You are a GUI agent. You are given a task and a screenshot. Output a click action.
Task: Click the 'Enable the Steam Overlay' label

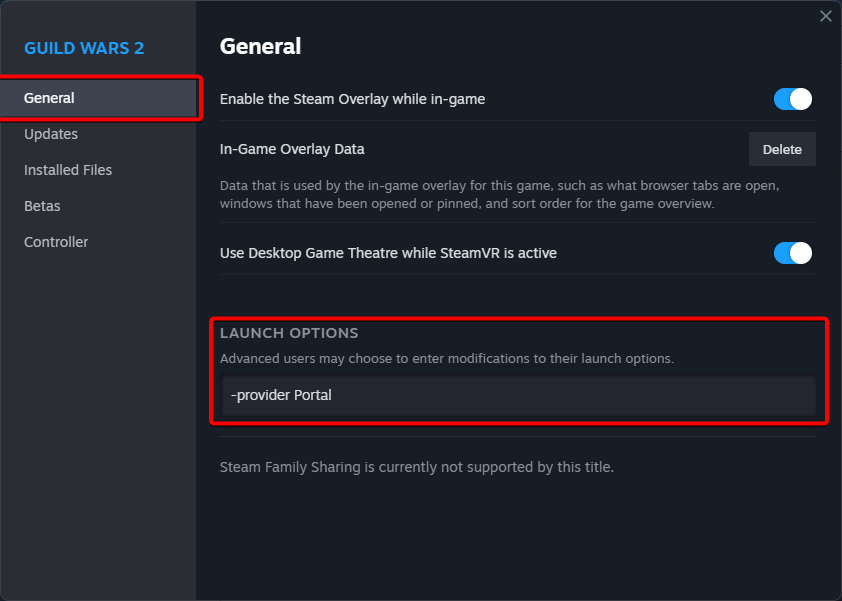pos(352,99)
